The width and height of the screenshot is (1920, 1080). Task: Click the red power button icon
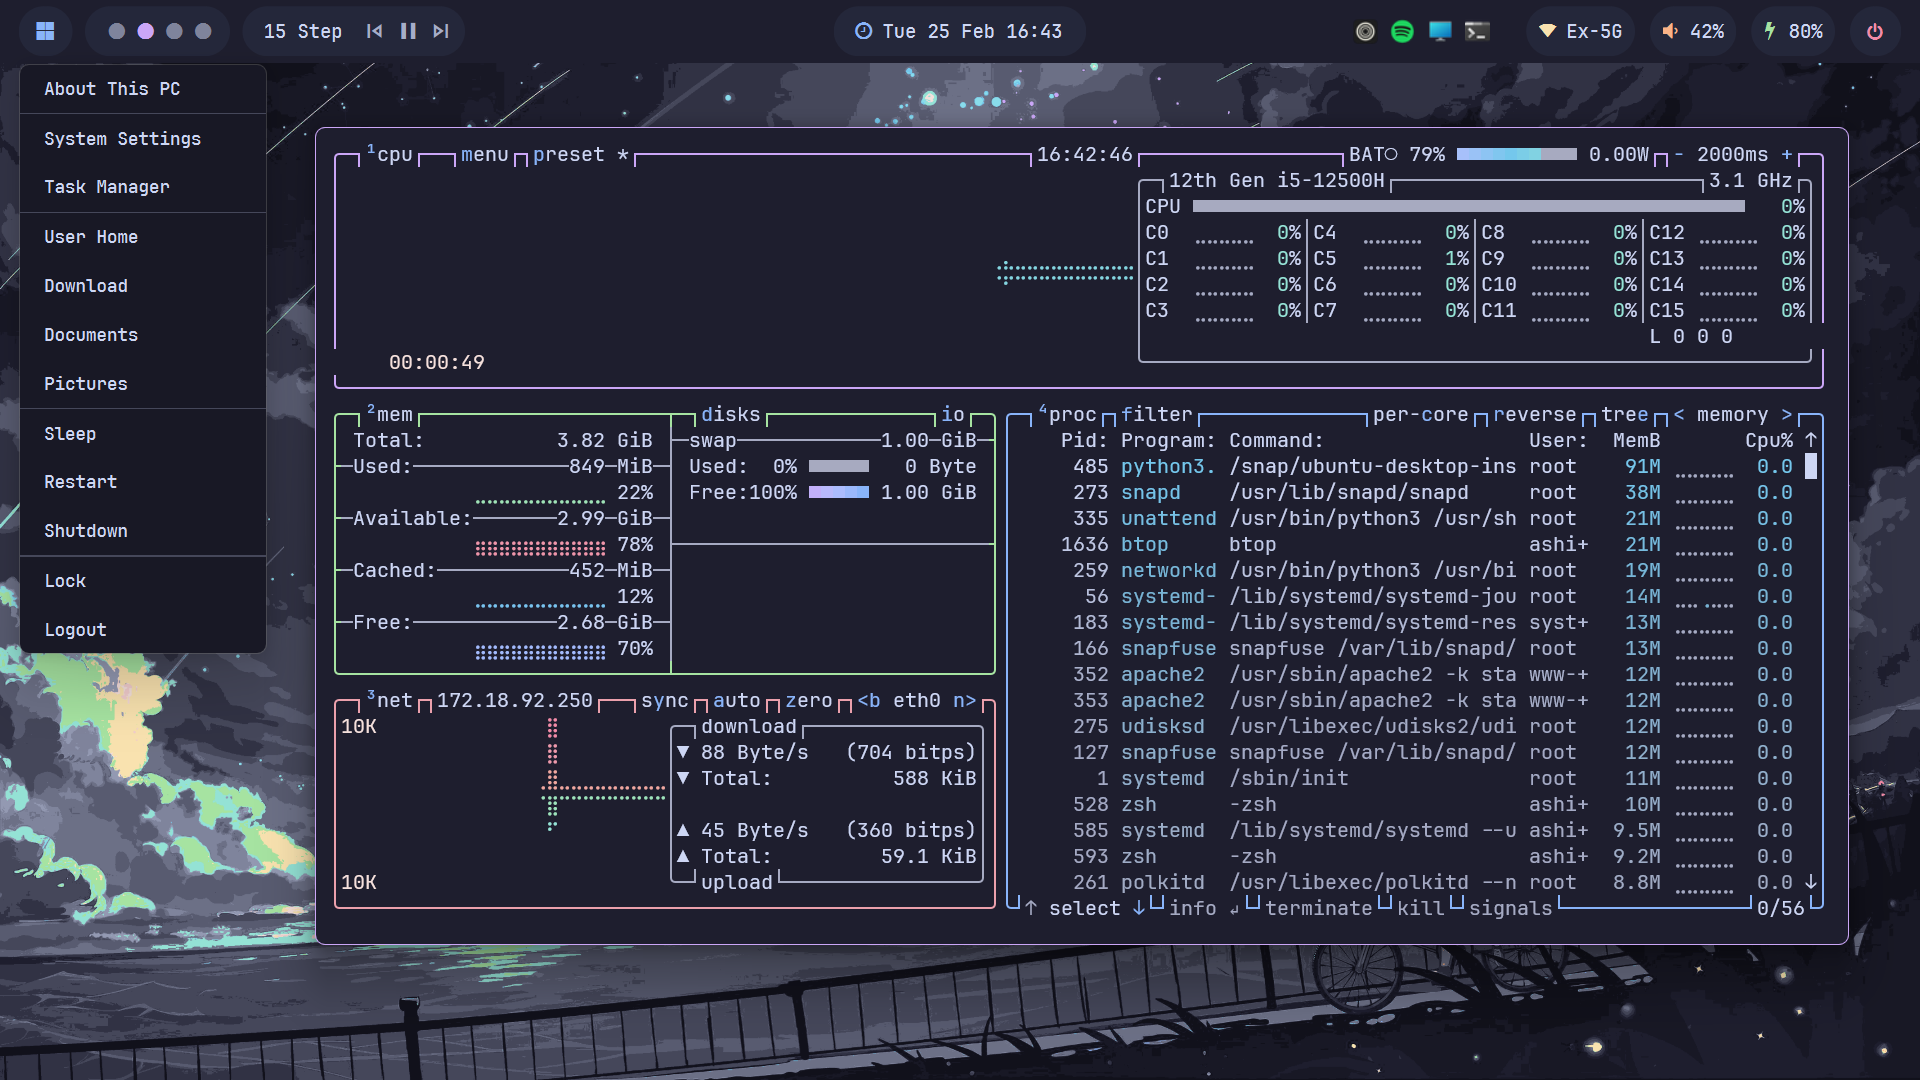pyautogui.click(x=1875, y=31)
